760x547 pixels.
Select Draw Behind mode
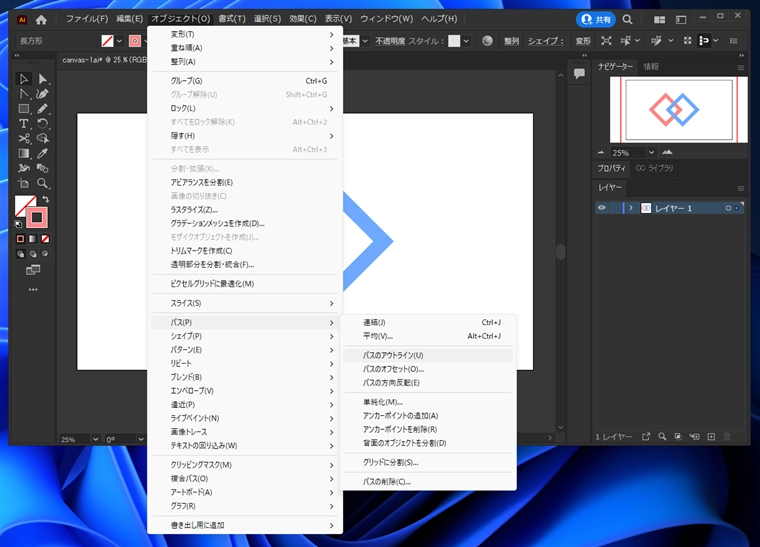coord(33,254)
